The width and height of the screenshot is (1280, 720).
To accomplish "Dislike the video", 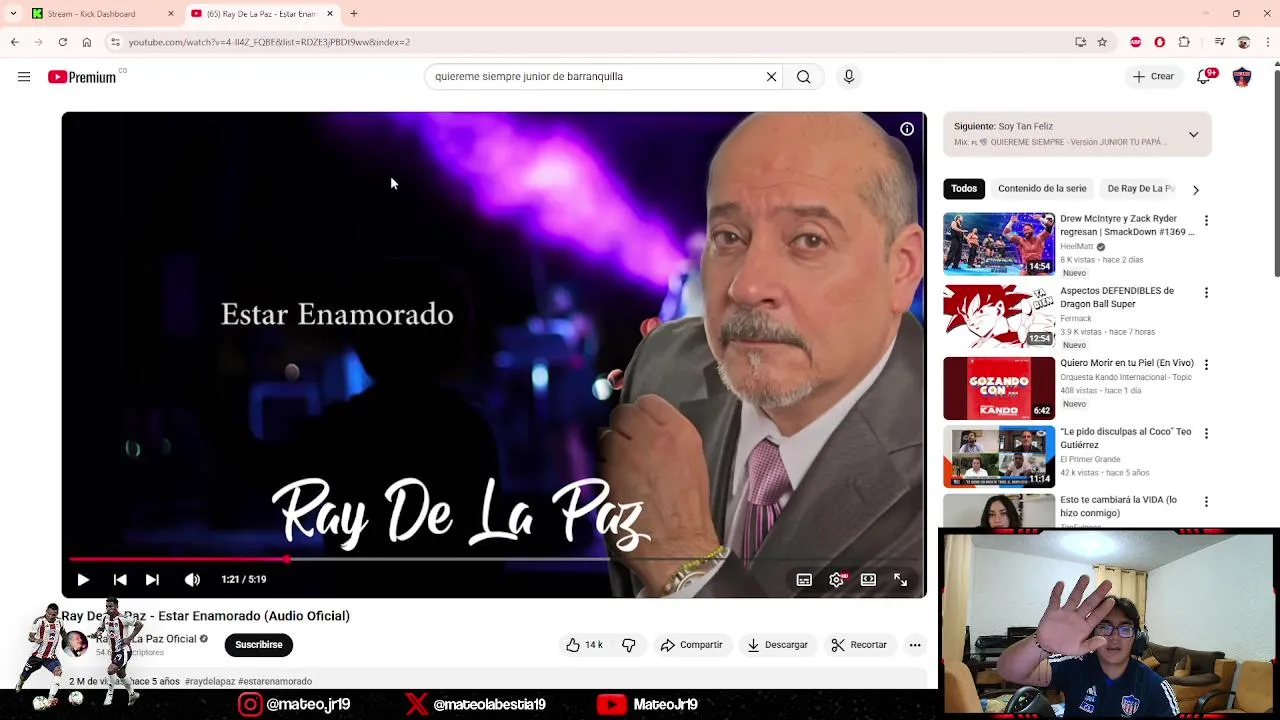I will [628, 645].
